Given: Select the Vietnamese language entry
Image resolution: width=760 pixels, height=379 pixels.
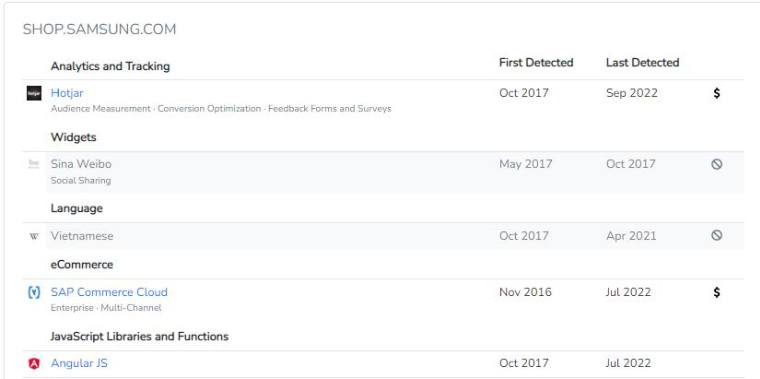Looking at the screenshot, I should [82, 236].
